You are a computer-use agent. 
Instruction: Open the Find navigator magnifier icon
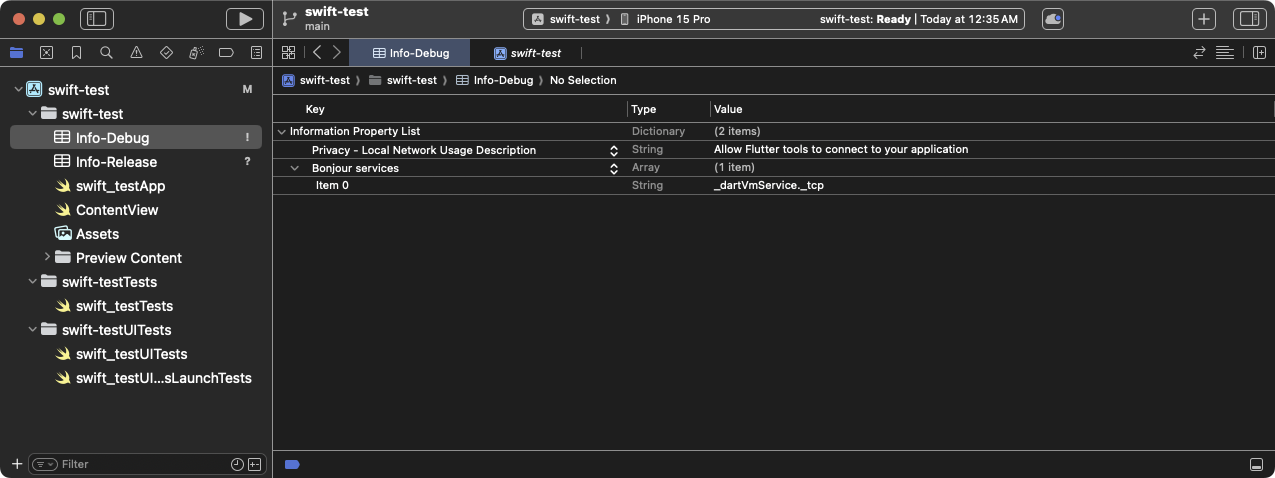[106, 53]
